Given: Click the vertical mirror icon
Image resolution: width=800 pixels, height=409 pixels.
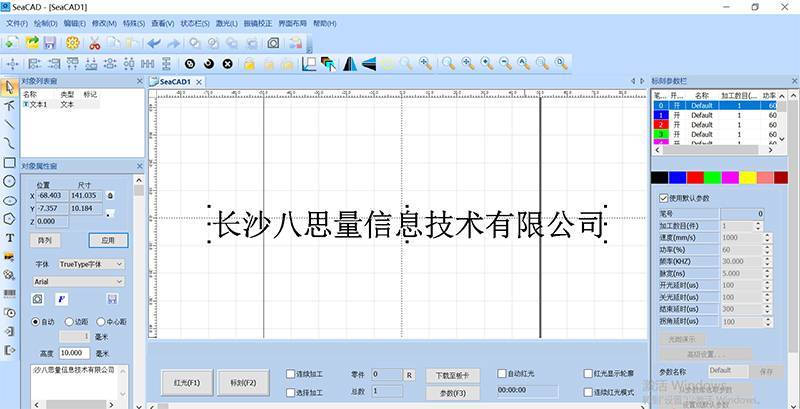Looking at the screenshot, I should coord(368,64).
